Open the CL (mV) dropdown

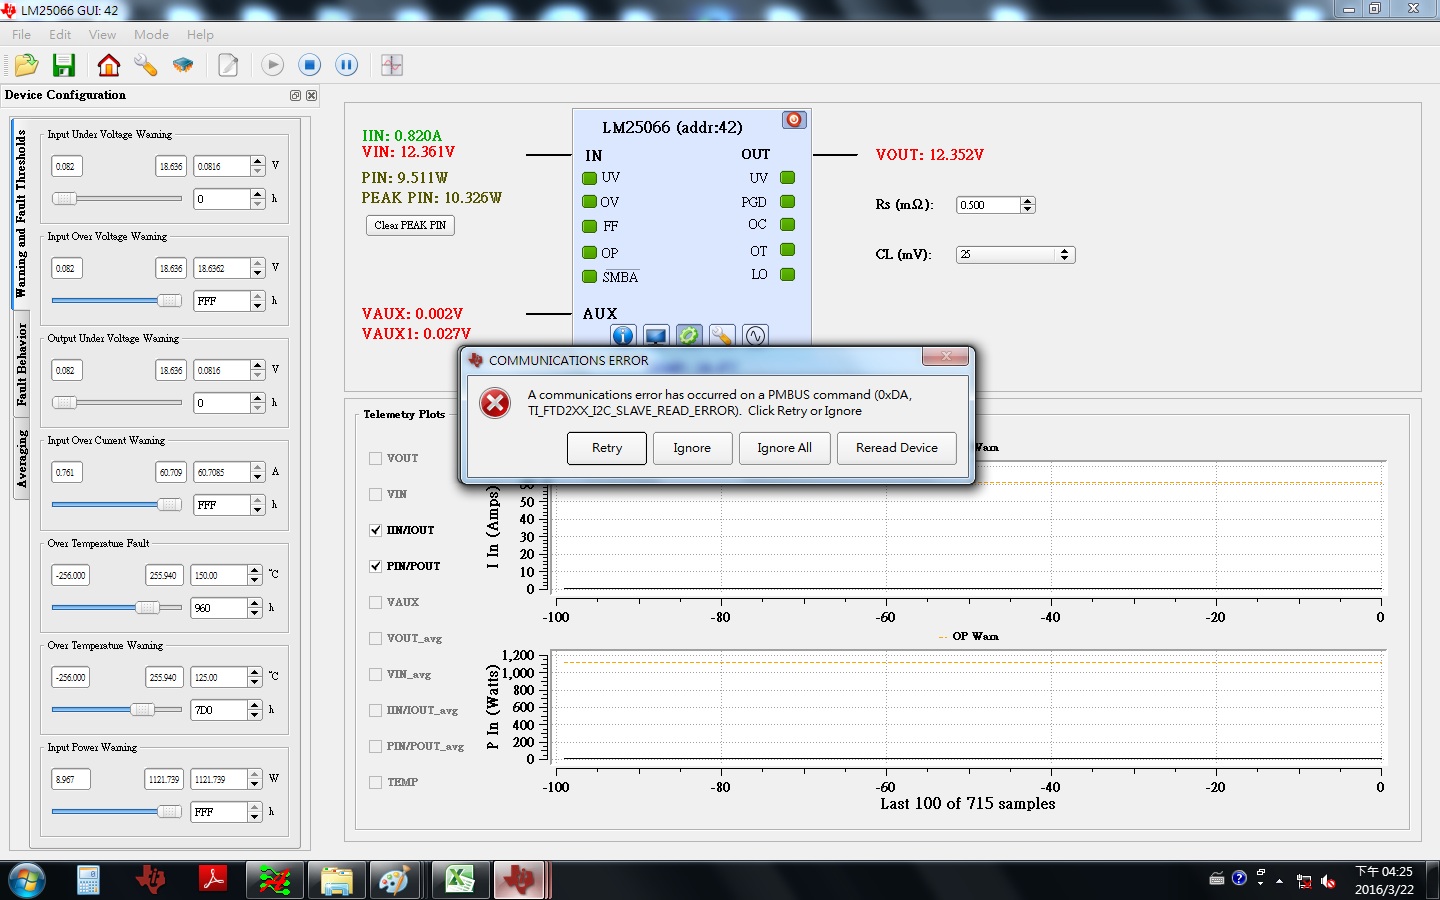pyautogui.click(x=1015, y=255)
